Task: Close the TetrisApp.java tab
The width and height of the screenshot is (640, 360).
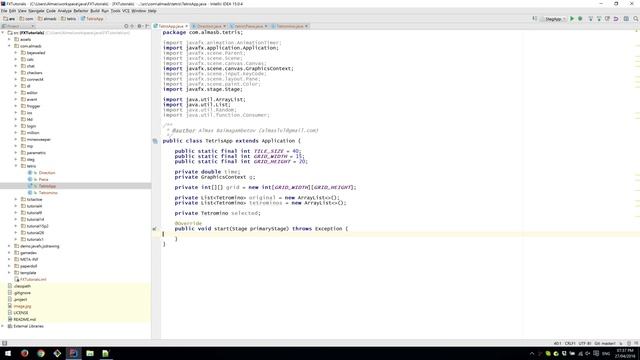Action: tap(187, 26)
